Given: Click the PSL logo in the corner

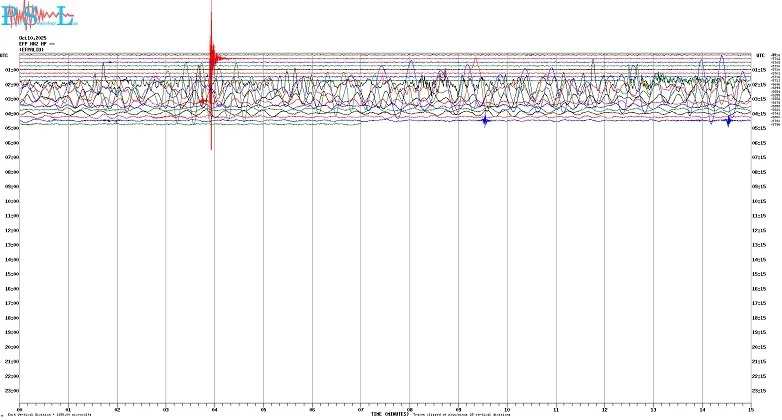Looking at the screenshot, I should click(x=38, y=16).
